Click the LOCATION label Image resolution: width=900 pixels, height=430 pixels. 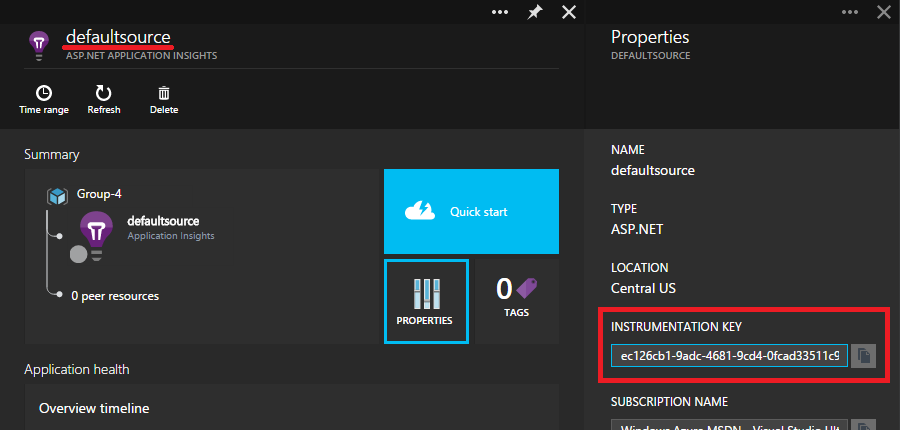point(640,268)
